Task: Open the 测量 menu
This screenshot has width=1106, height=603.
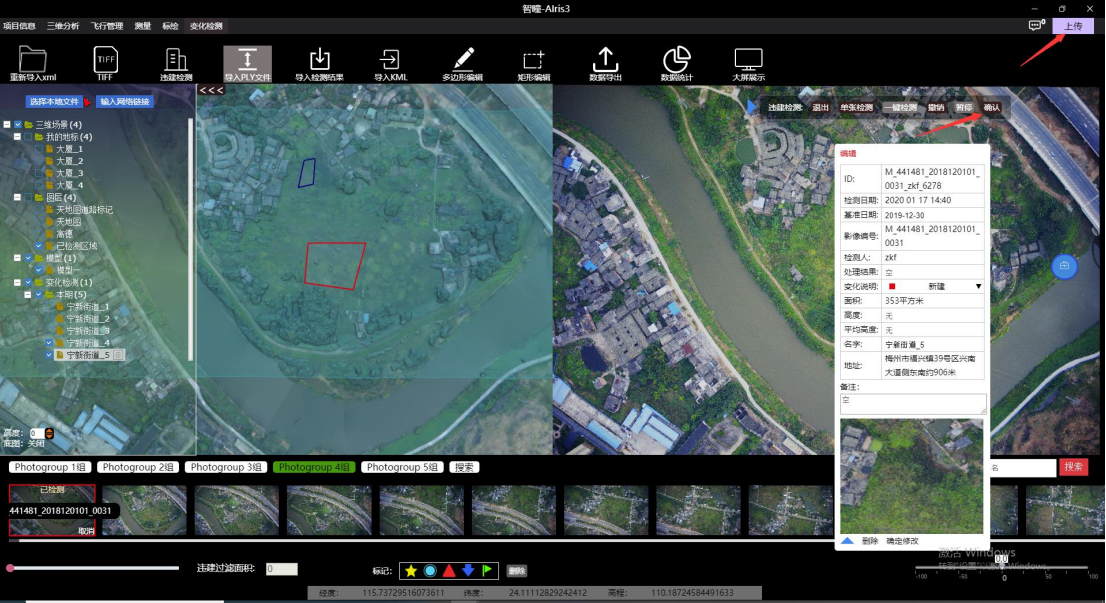Action: (x=142, y=25)
